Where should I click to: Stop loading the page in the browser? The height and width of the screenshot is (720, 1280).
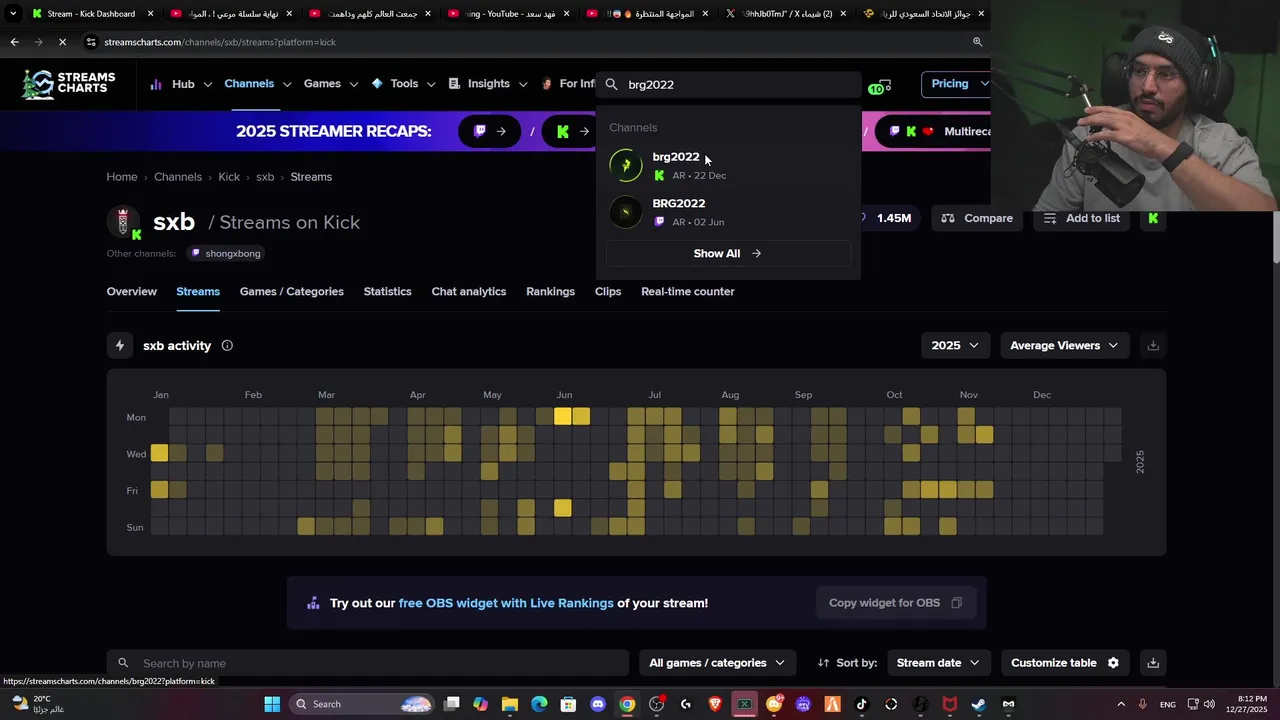pyautogui.click(x=62, y=42)
